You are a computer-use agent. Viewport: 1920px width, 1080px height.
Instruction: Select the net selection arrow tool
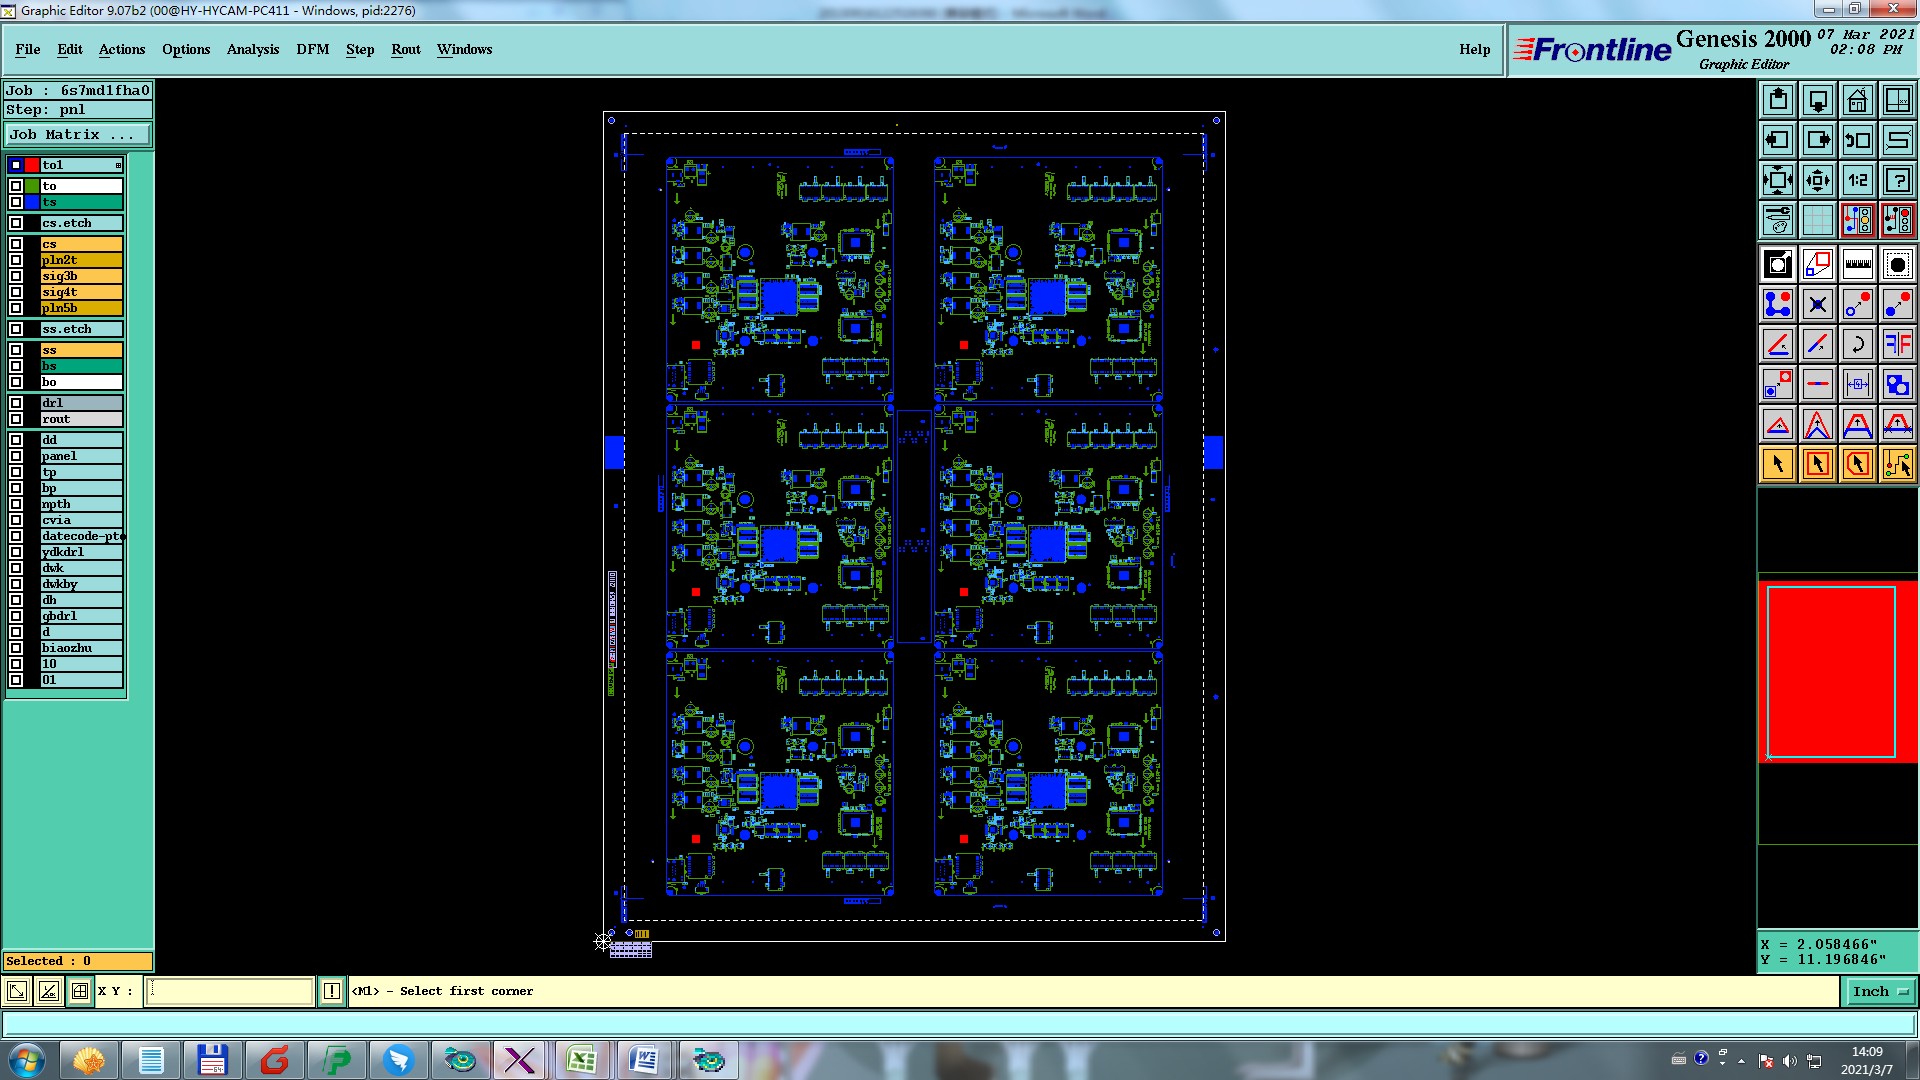click(x=1897, y=464)
